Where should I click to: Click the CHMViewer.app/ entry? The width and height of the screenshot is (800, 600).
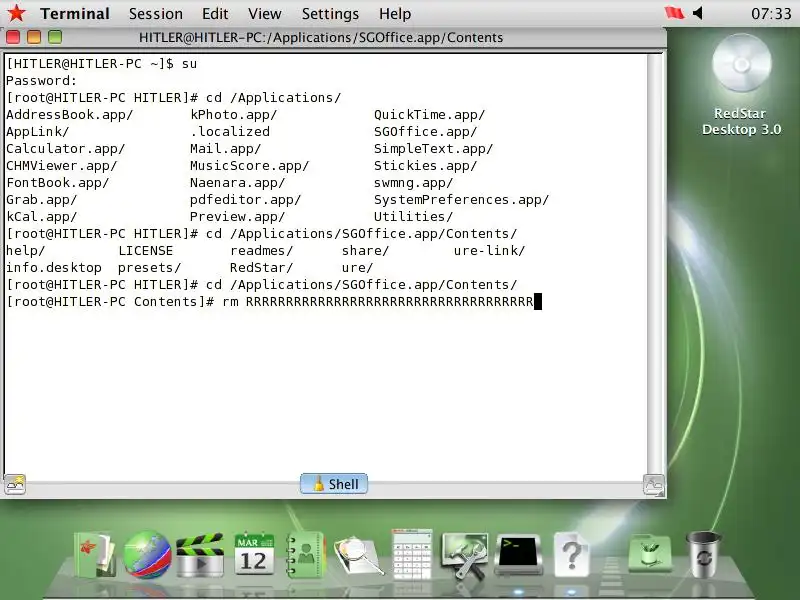coord(61,166)
